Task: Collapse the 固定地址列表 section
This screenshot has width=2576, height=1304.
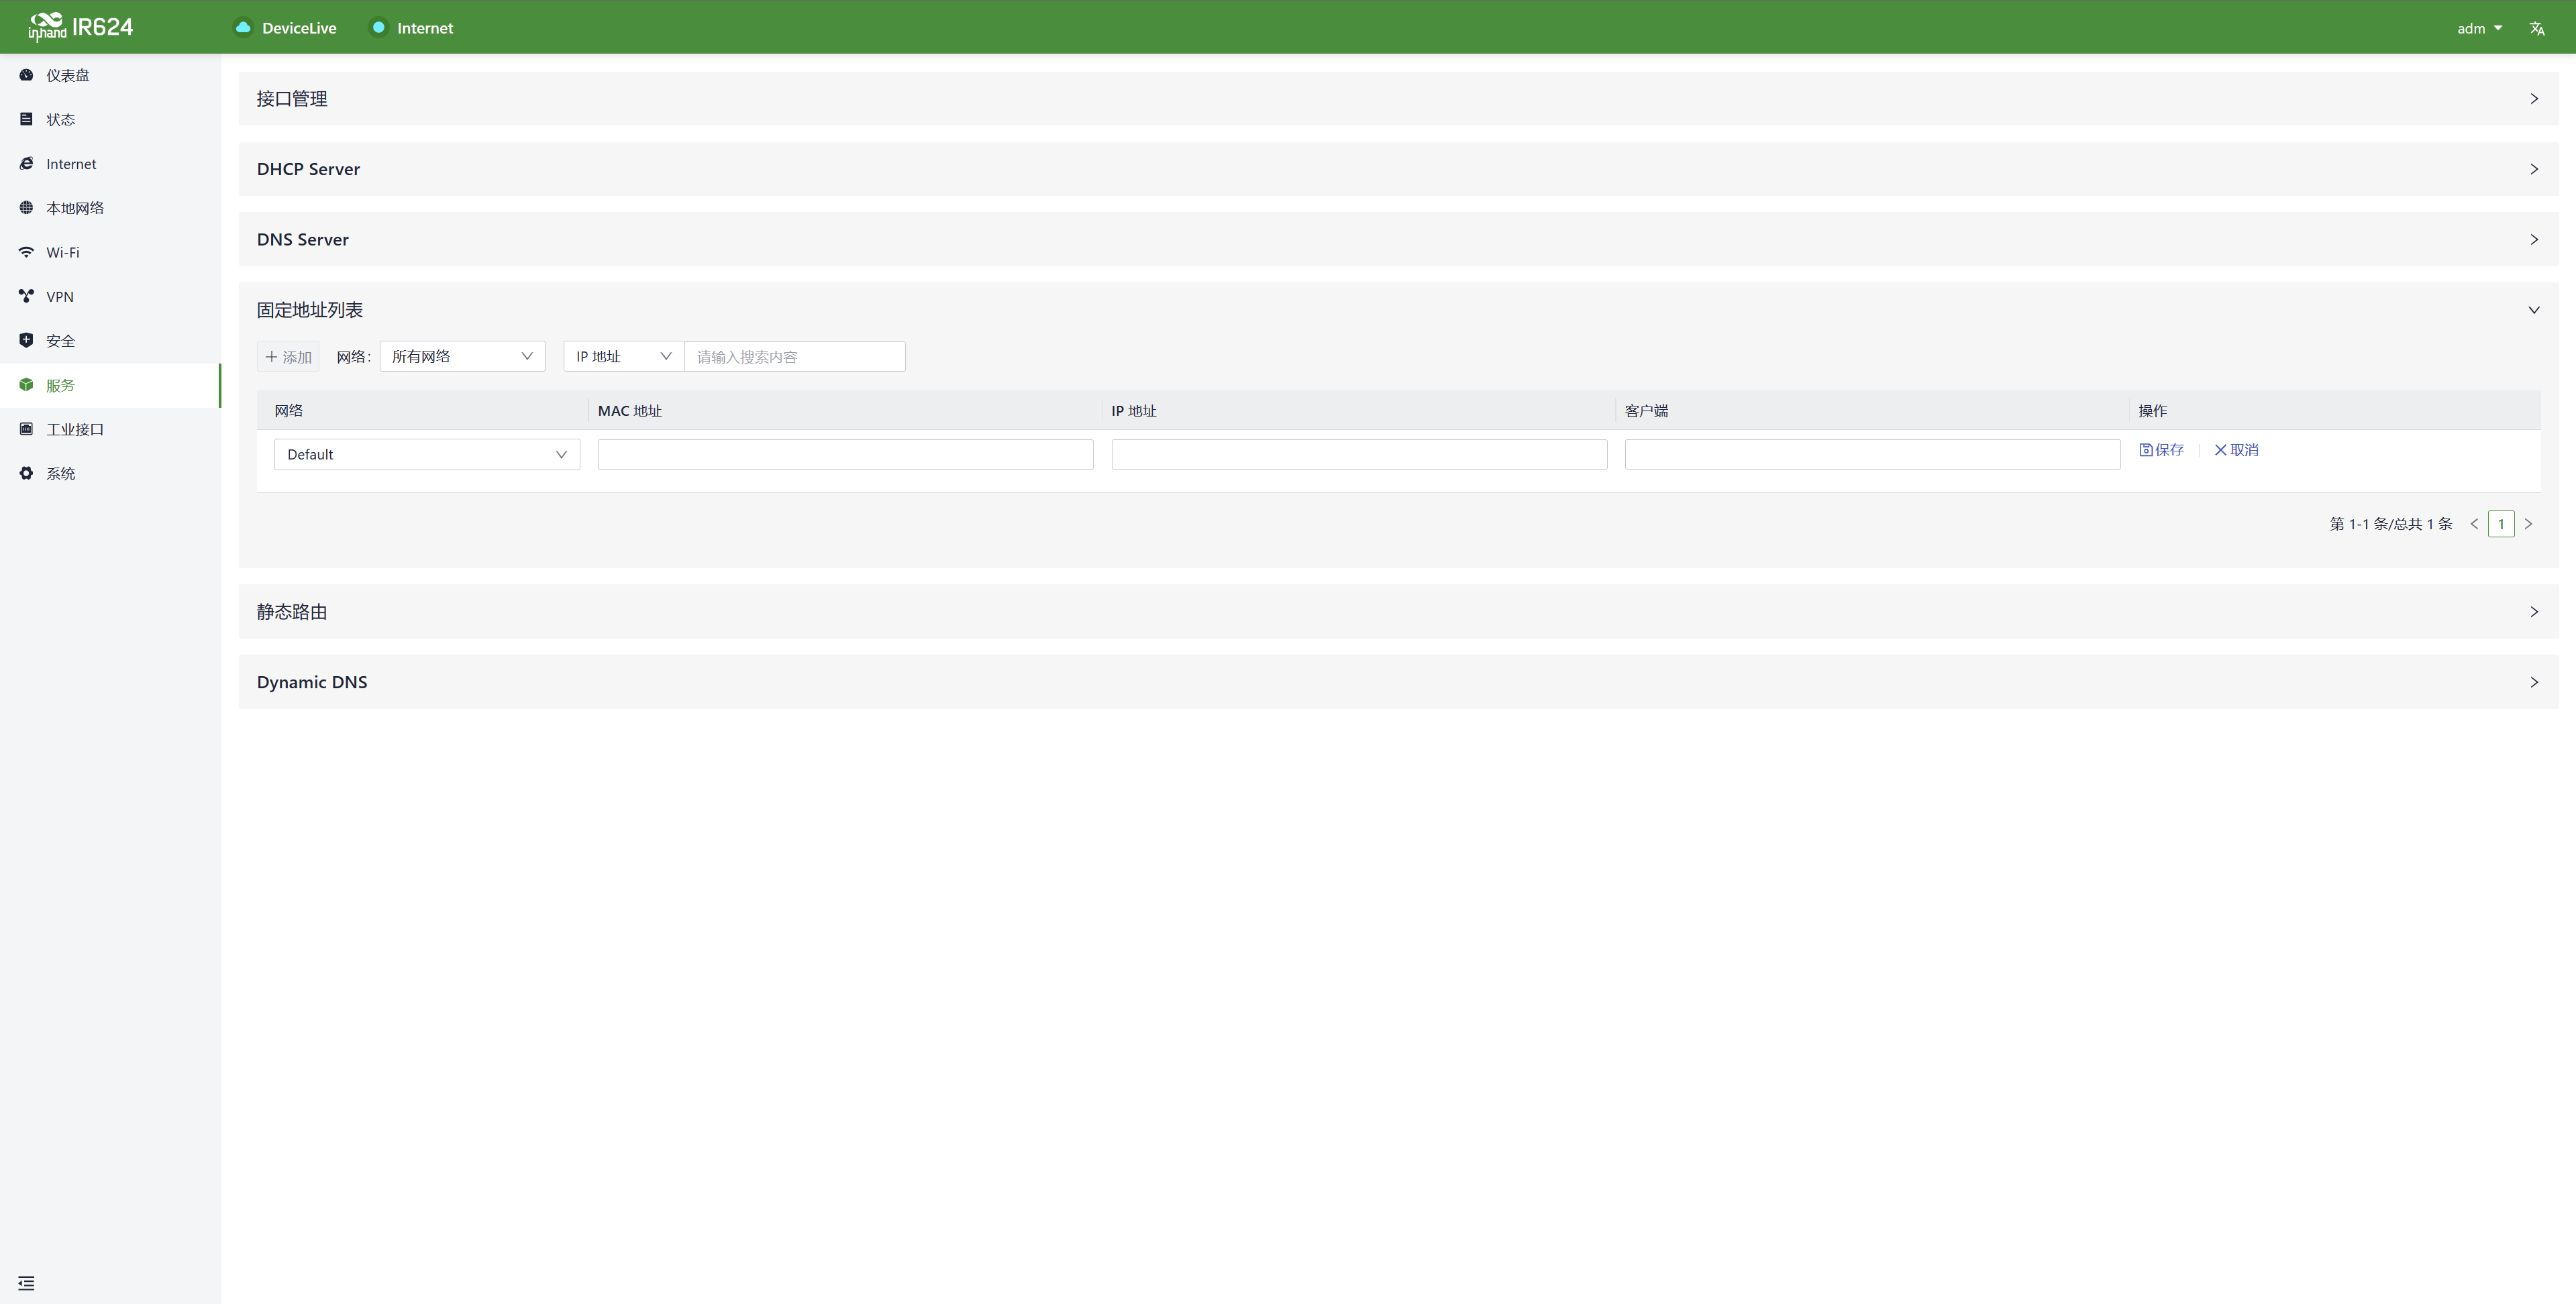Action: point(2533,310)
